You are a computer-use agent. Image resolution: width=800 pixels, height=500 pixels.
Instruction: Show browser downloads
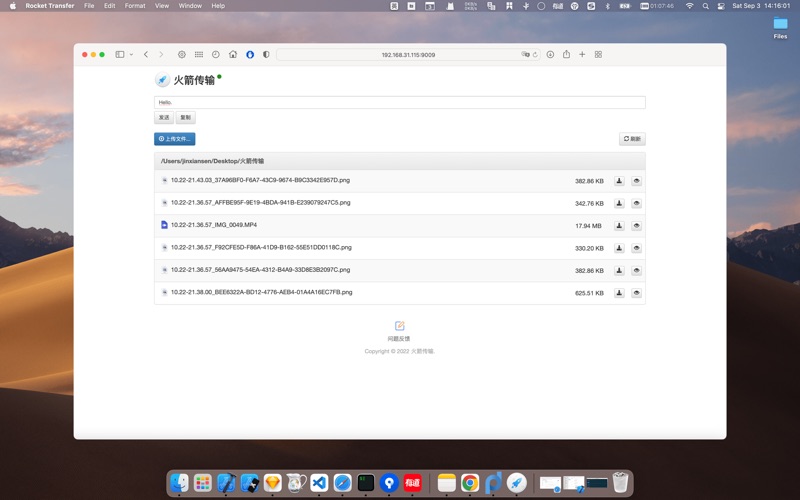(550, 55)
